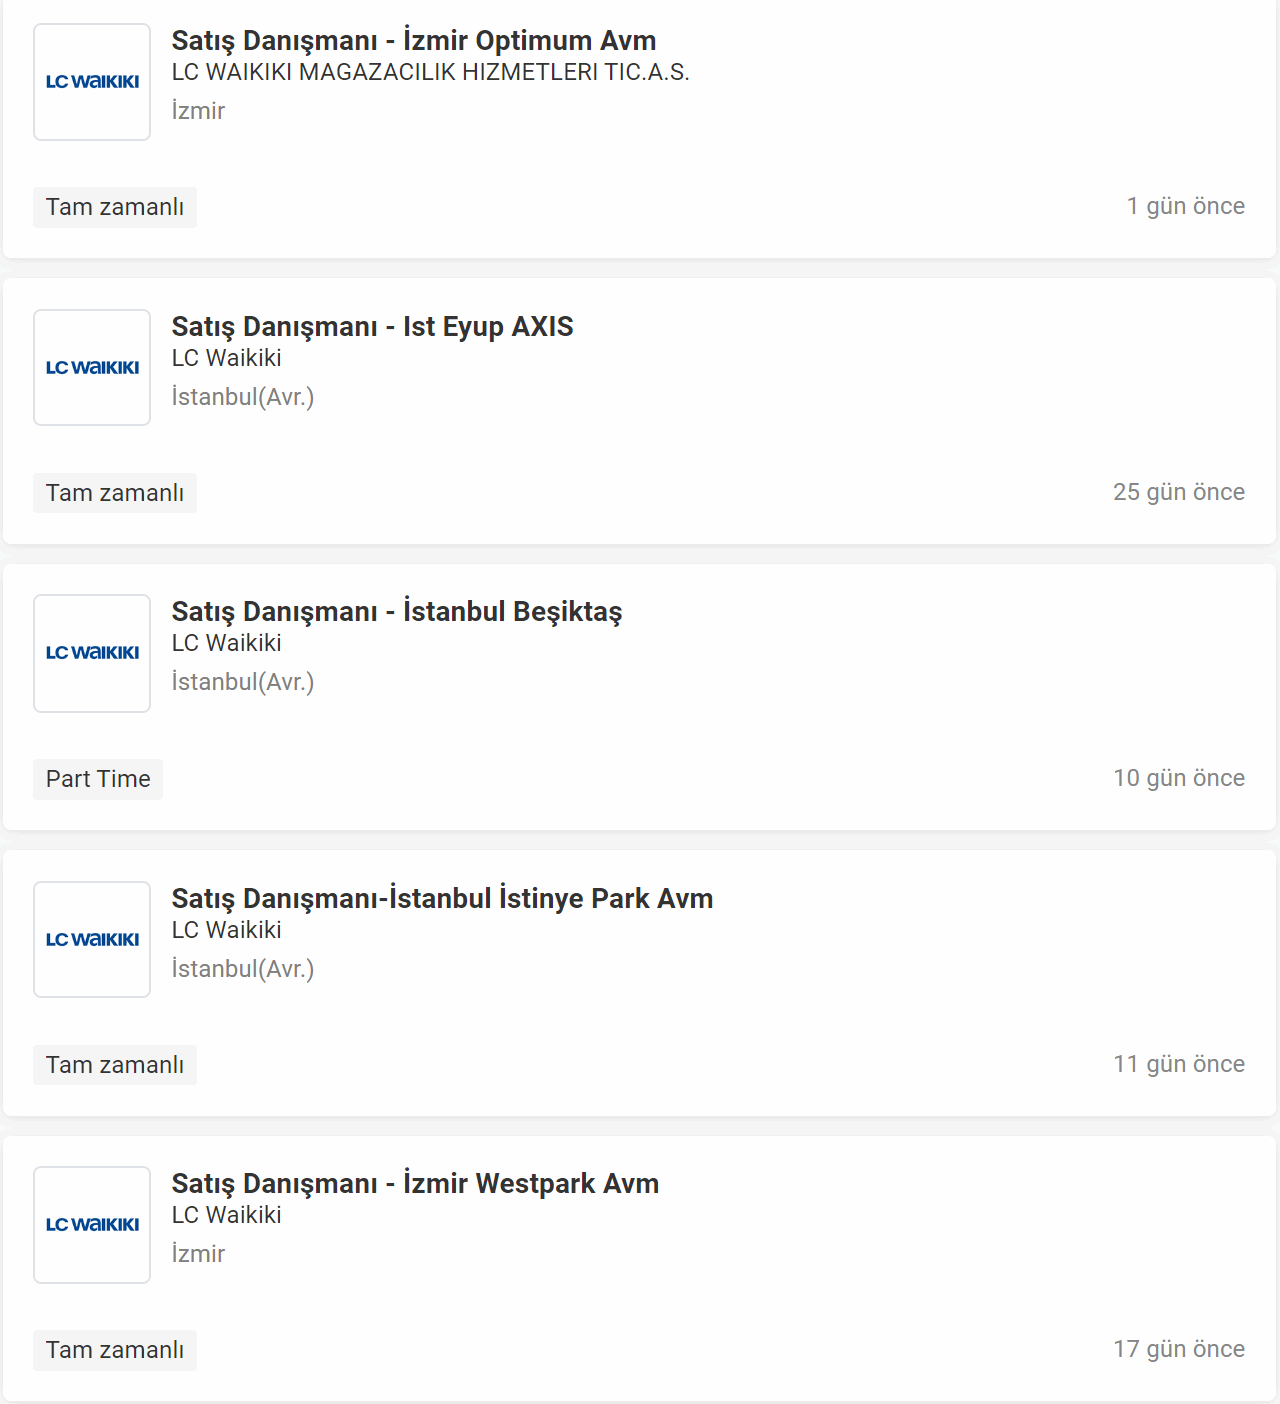Click LC Waikiki logo on İstanbul Beşiktaş listing
This screenshot has height=1404, width=1280.
click(92, 653)
